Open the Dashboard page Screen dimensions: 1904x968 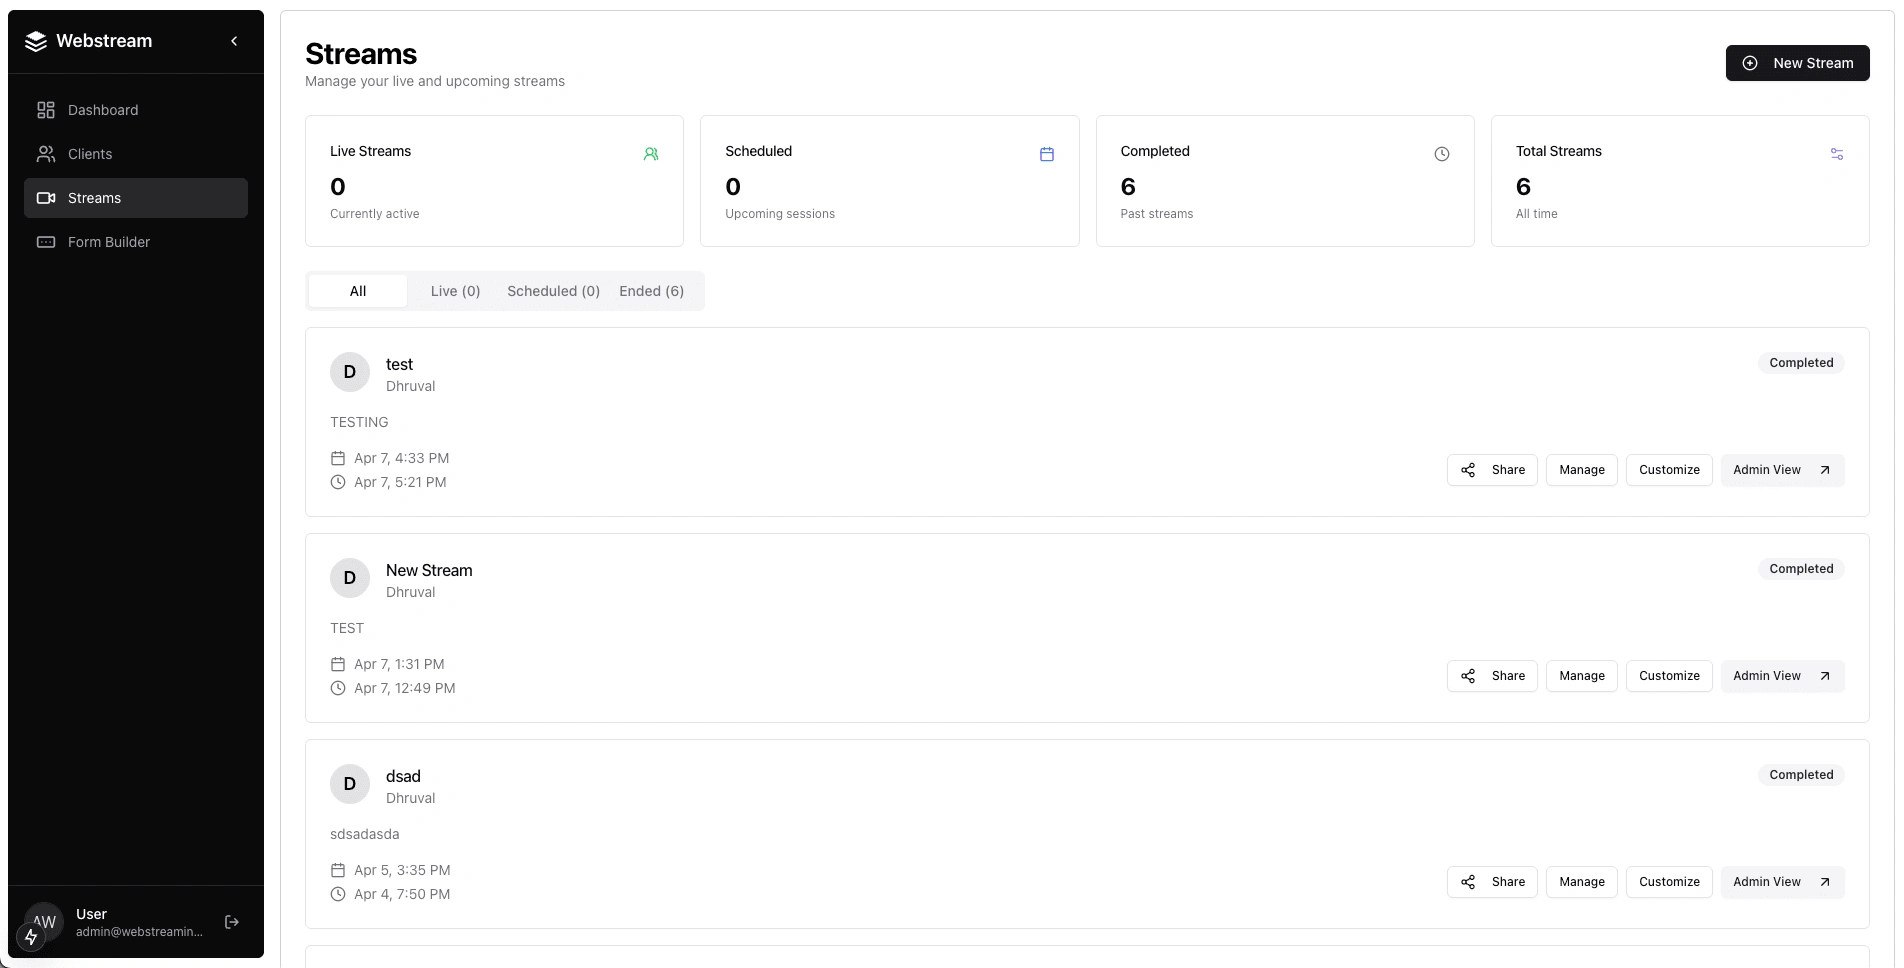coord(136,110)
